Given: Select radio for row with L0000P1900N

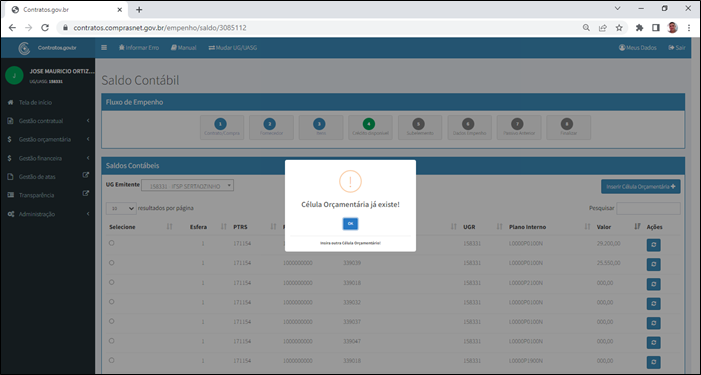Looking at the screenshot, I should coord(111,360).
